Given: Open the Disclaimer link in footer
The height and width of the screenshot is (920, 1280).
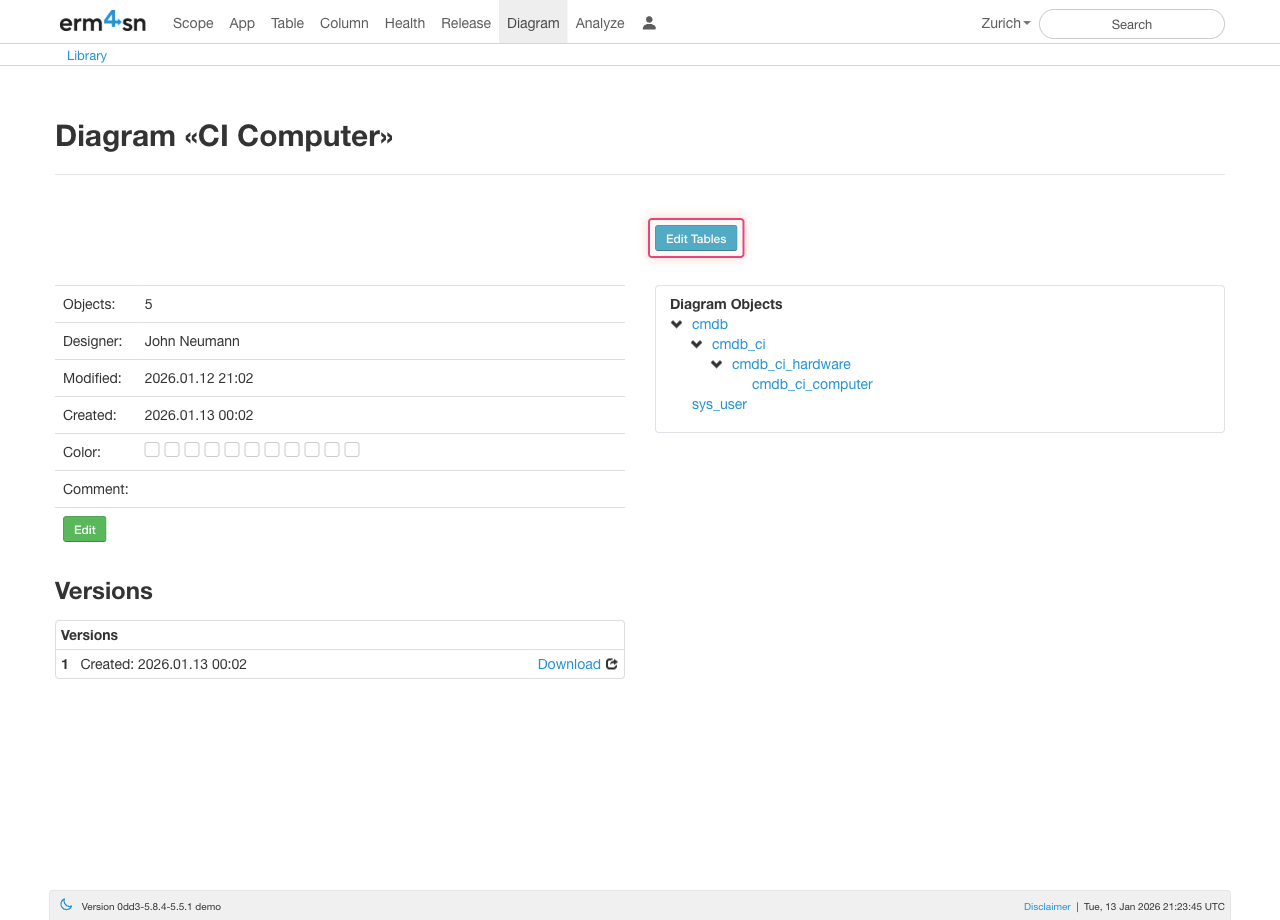Looking at the screenshot, I should click(1046, 907).
